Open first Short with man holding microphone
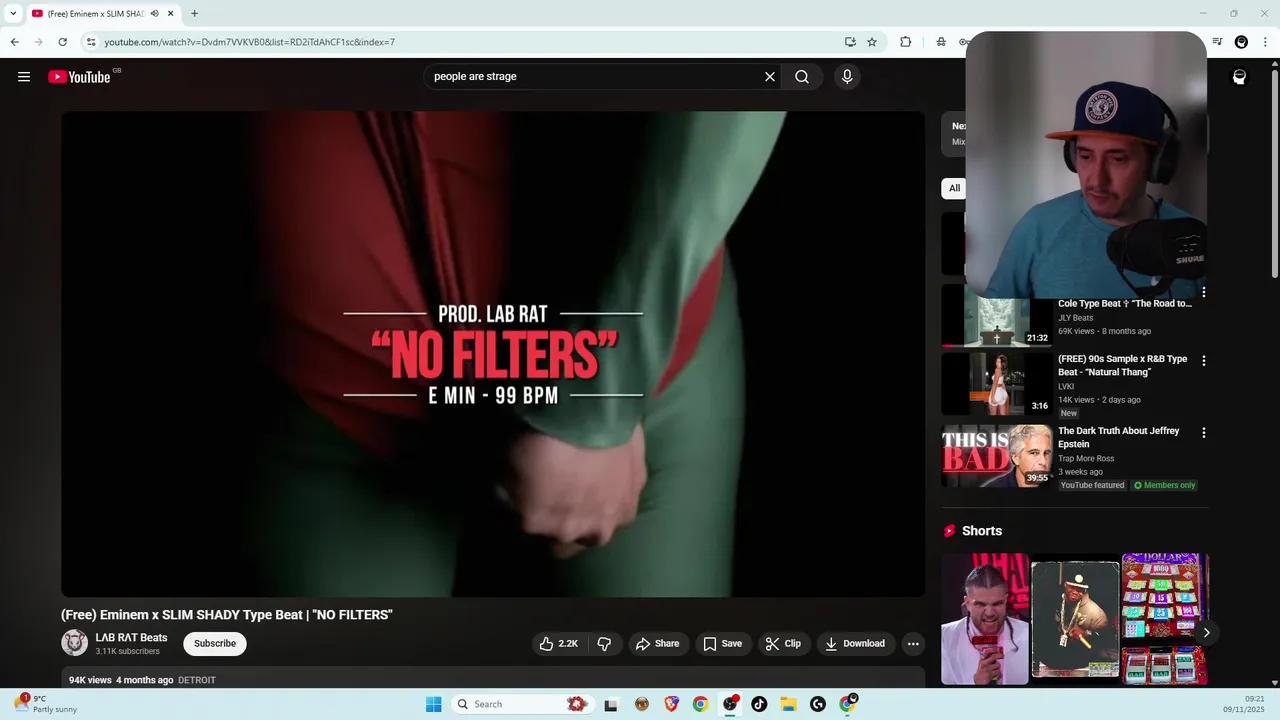Screen dimensions: 1280x720 [x=985, y=619]
